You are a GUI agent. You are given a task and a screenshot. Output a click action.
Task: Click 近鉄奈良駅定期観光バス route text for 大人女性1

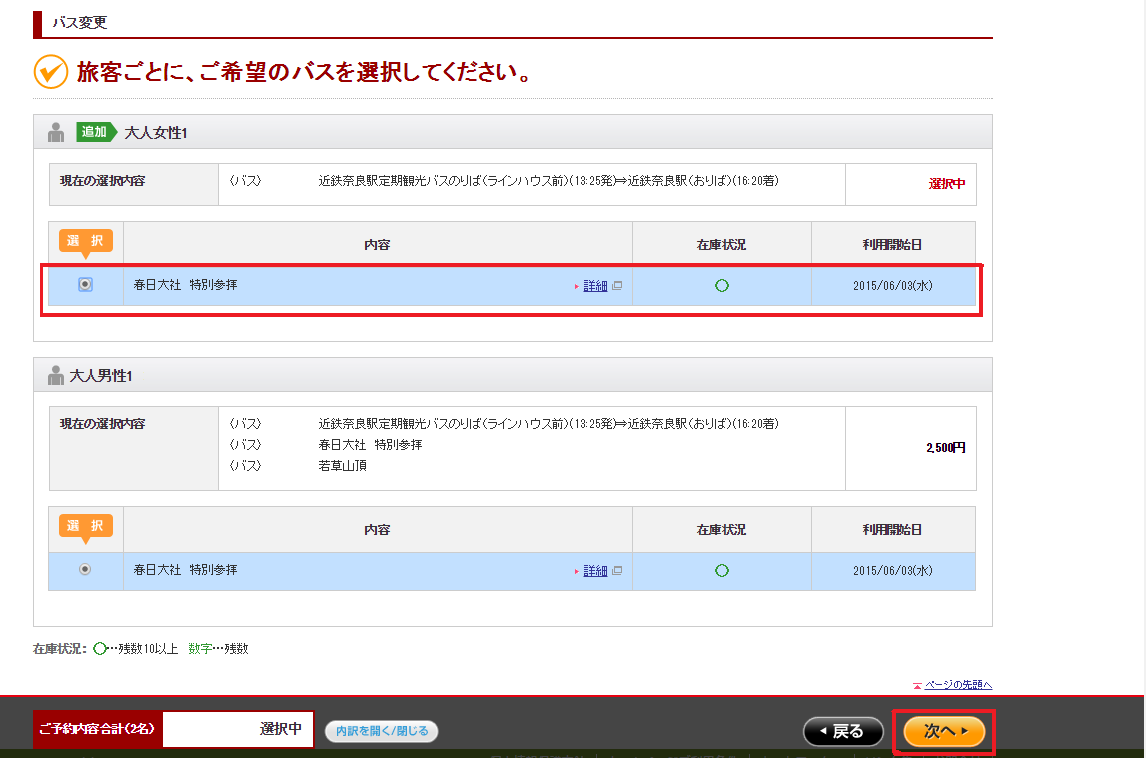[548, 181]
